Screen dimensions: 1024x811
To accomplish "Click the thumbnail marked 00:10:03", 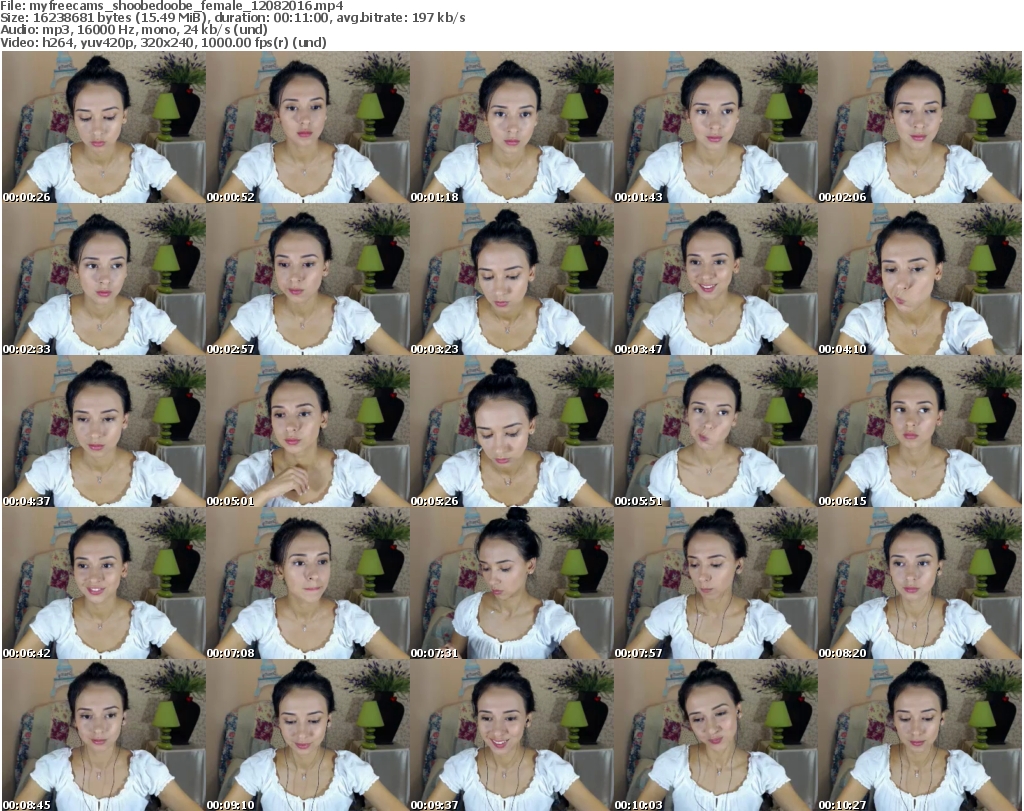I will coord(715,735).
